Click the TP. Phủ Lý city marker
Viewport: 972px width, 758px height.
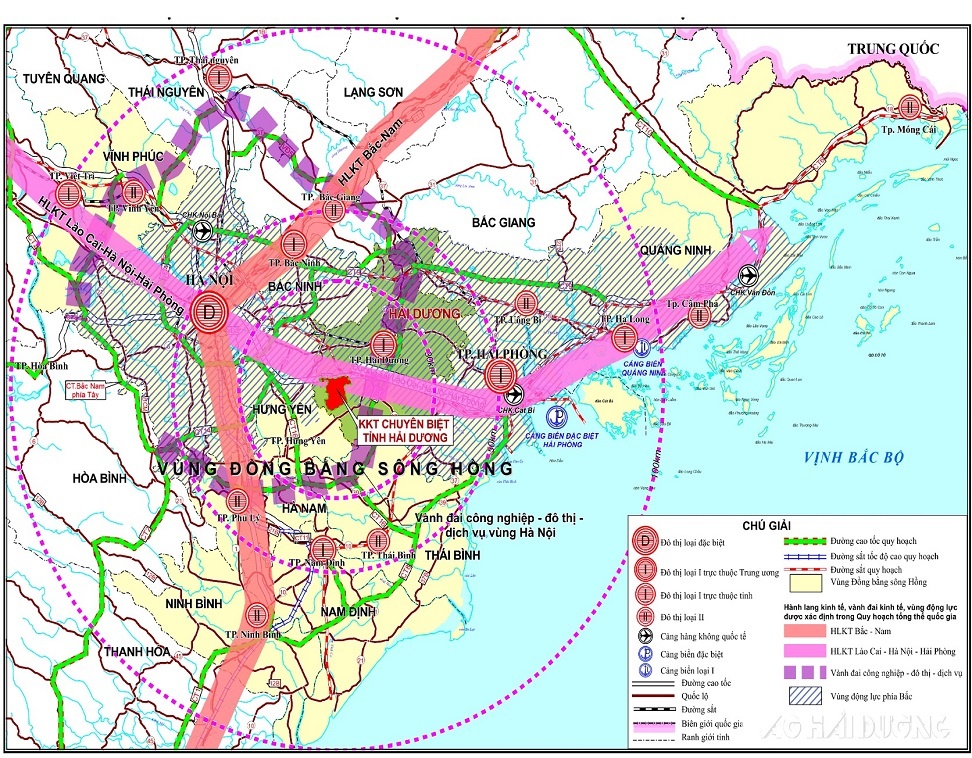click(237, 501)
